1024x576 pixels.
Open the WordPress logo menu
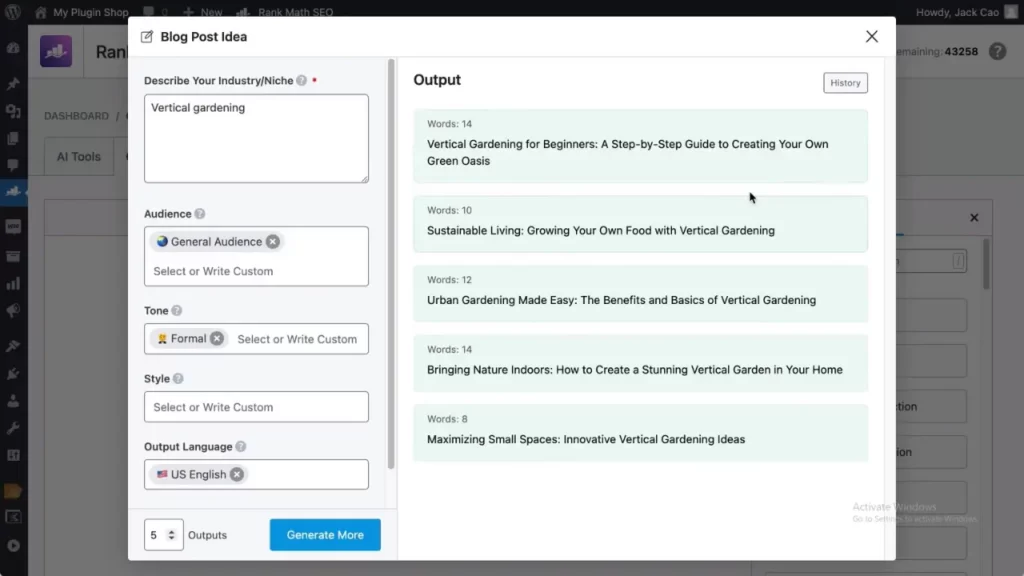(x=12, y=12)
